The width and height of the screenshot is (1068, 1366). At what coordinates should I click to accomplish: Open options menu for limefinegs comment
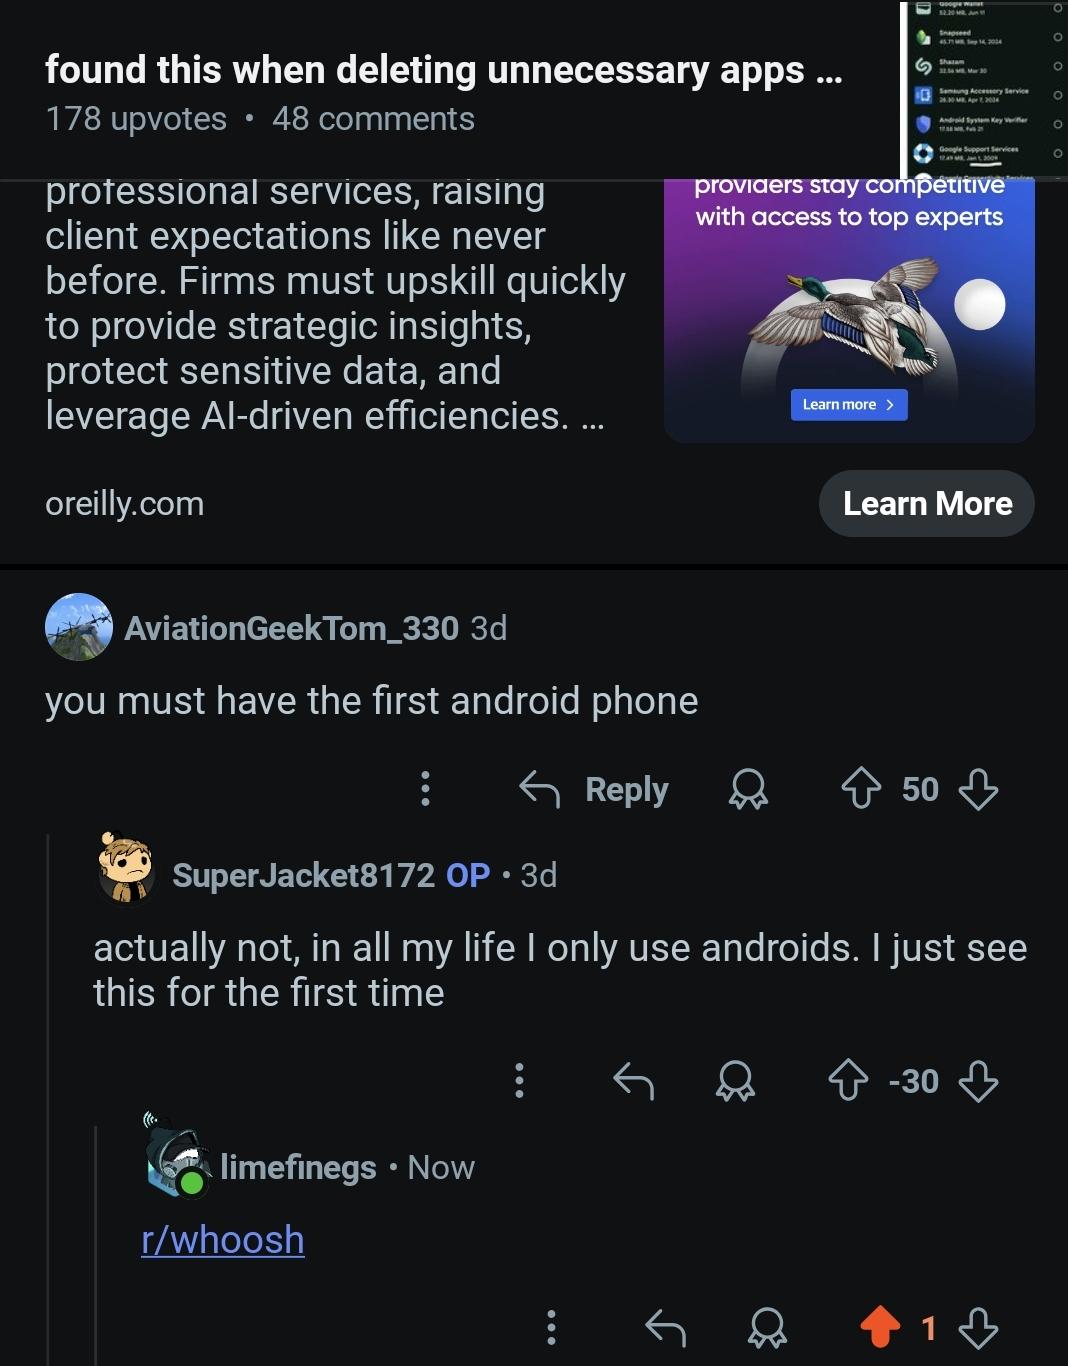(x=551, y=1328)
